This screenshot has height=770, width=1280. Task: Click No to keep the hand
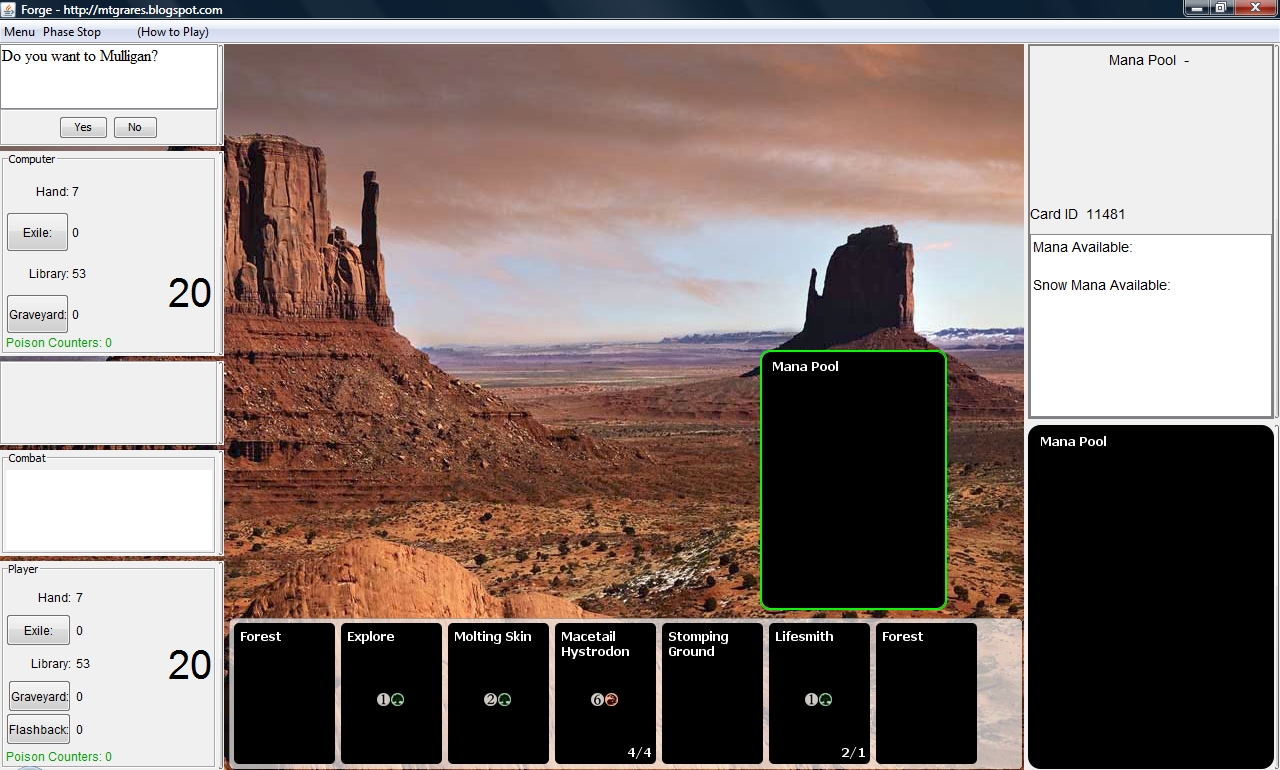pyautogui.click(x=135, y=127)
